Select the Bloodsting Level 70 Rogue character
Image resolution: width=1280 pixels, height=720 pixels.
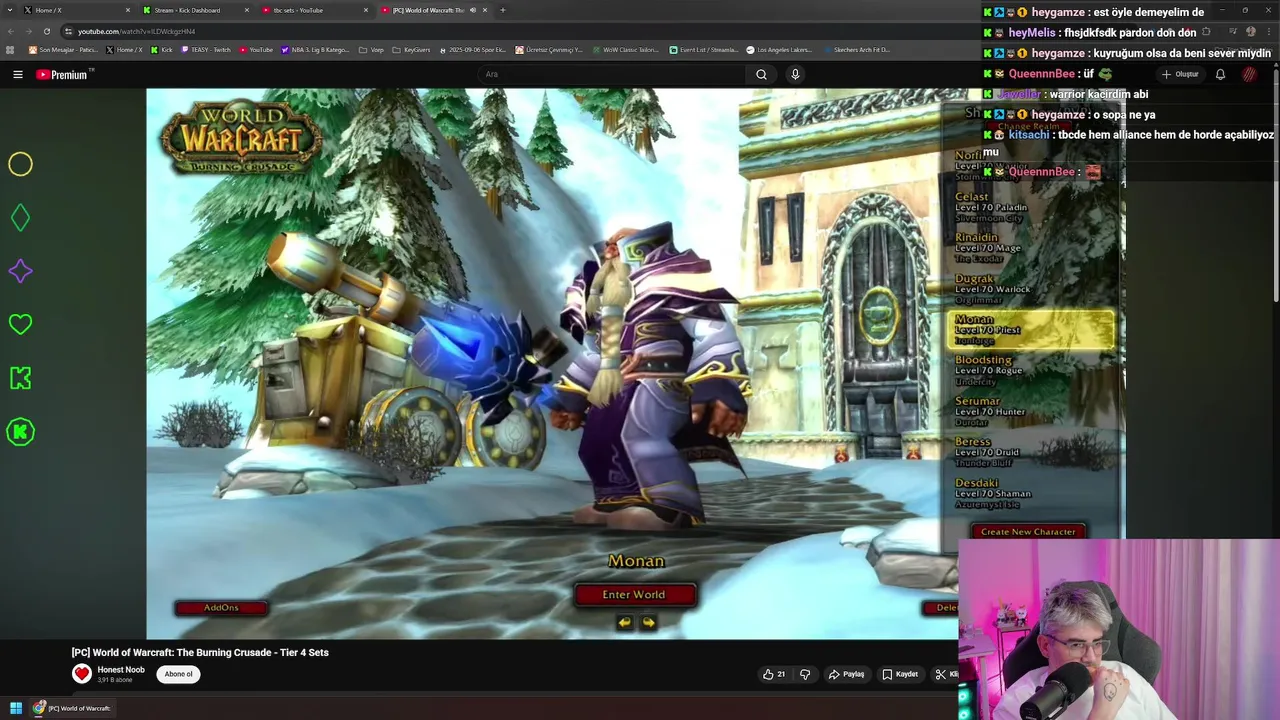tap(1030, 370)
